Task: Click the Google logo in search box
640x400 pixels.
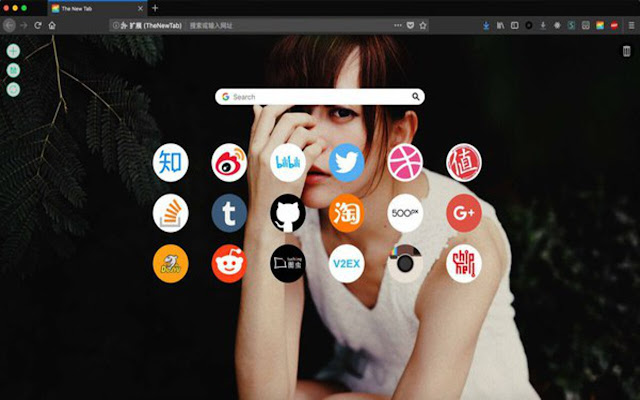Action: click(x=225, y=97)
